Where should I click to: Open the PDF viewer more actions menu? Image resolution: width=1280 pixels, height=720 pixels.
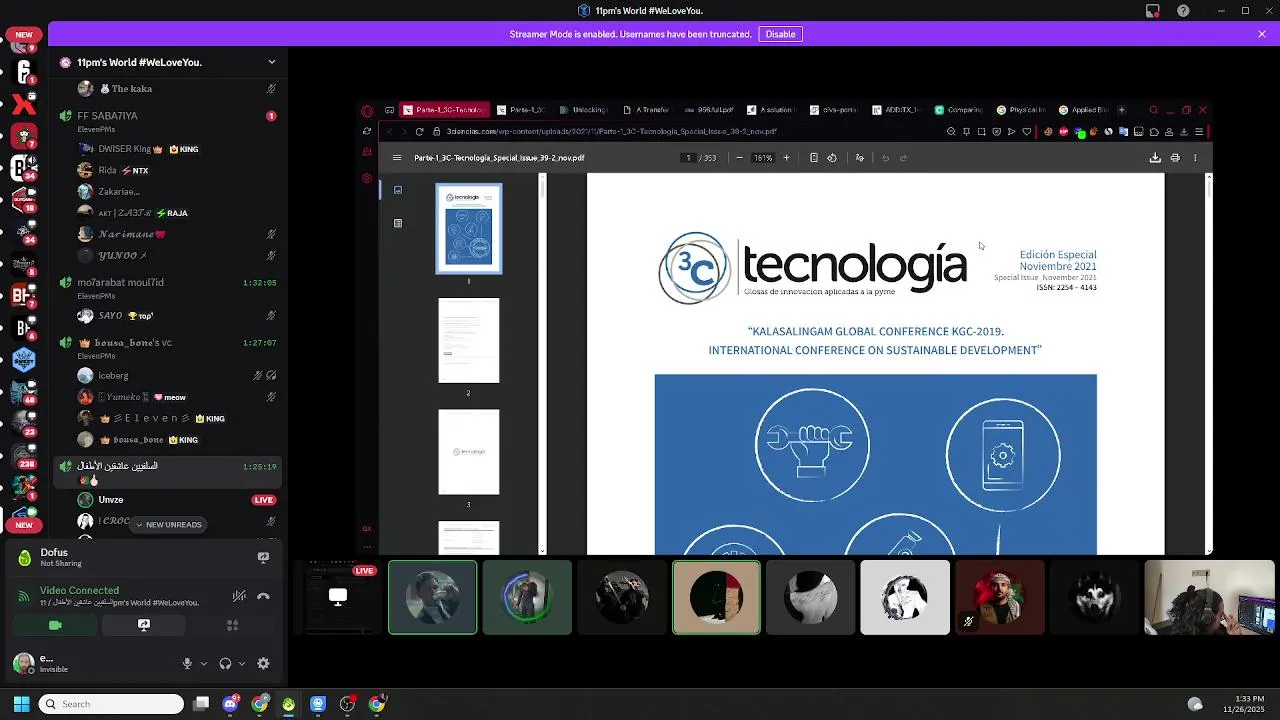(1194, 158)
